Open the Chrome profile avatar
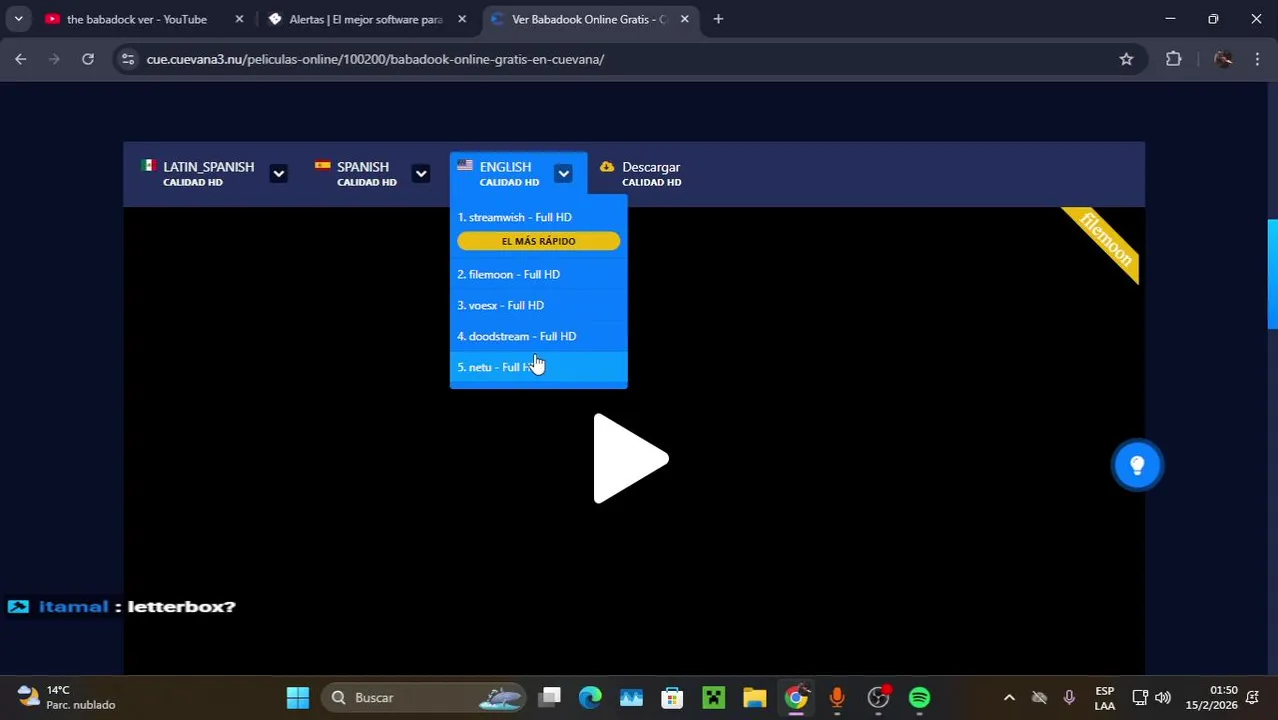Viewport: 1278px width, 720px height. pos(1222,59)
